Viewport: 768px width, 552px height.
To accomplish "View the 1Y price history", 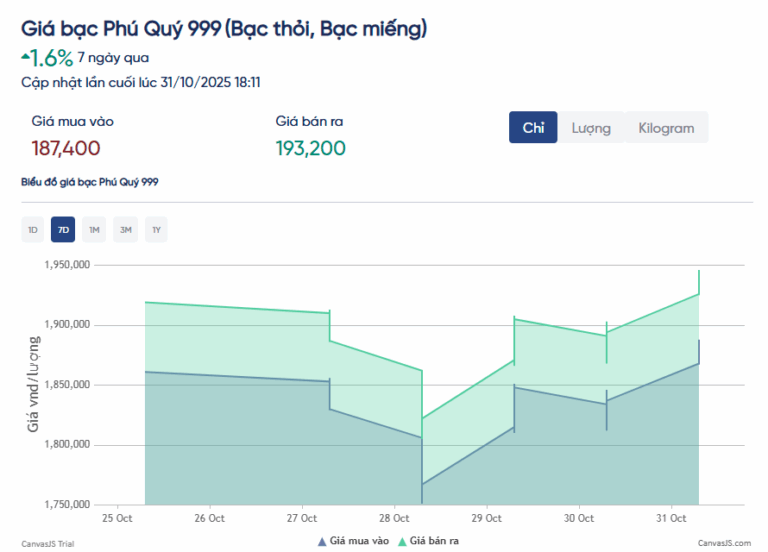I will 156,230.
